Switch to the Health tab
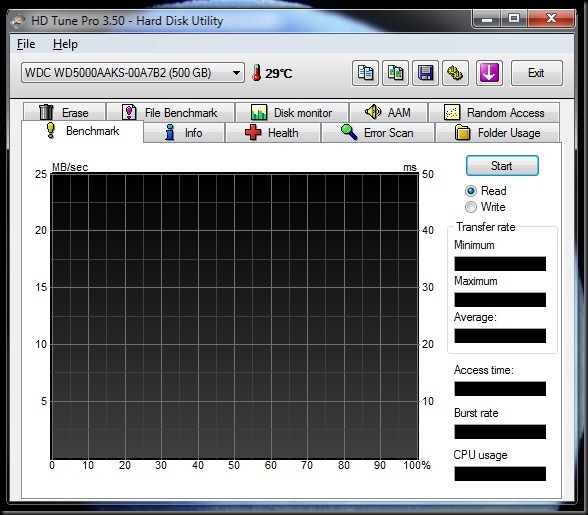The width and height of the screenshot is (588, 515). click(x=273, y=133)
